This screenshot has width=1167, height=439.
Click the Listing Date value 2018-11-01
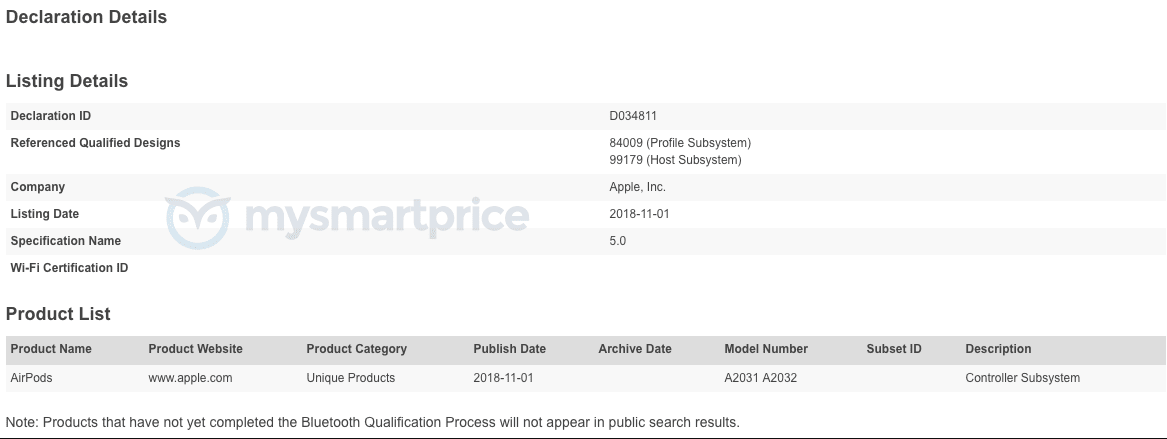click(638, 214)
